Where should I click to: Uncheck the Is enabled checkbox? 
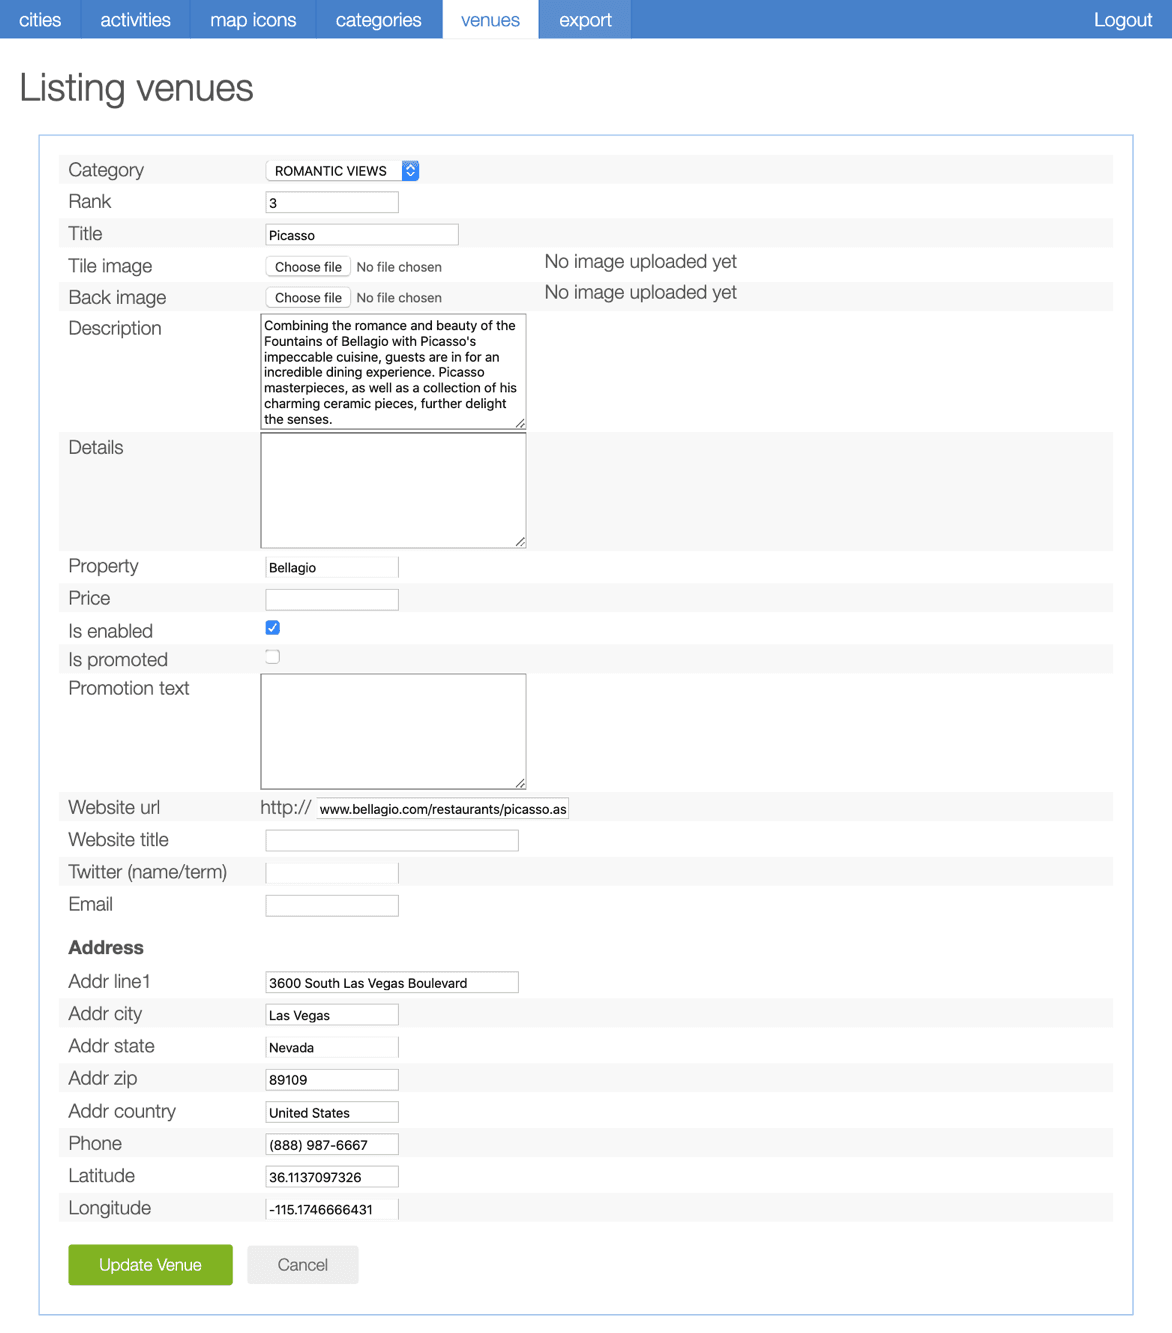tap(272, 628)
